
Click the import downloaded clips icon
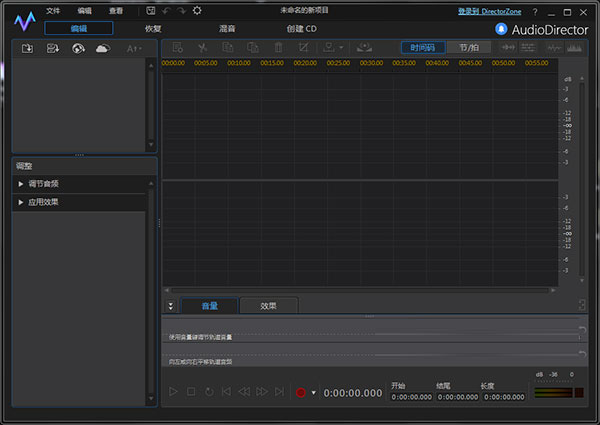[53, 49]
